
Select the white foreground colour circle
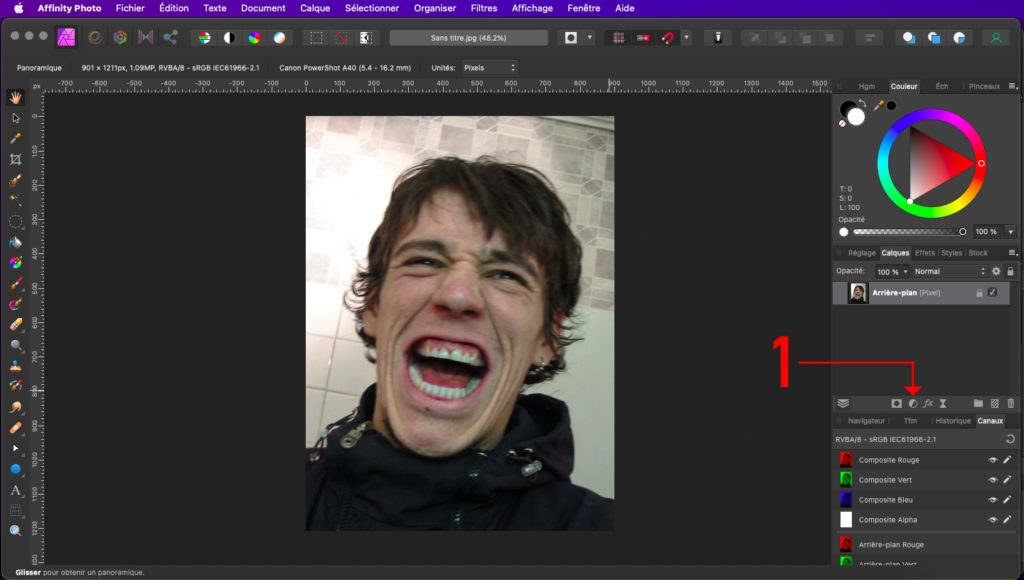coord(856,117)
